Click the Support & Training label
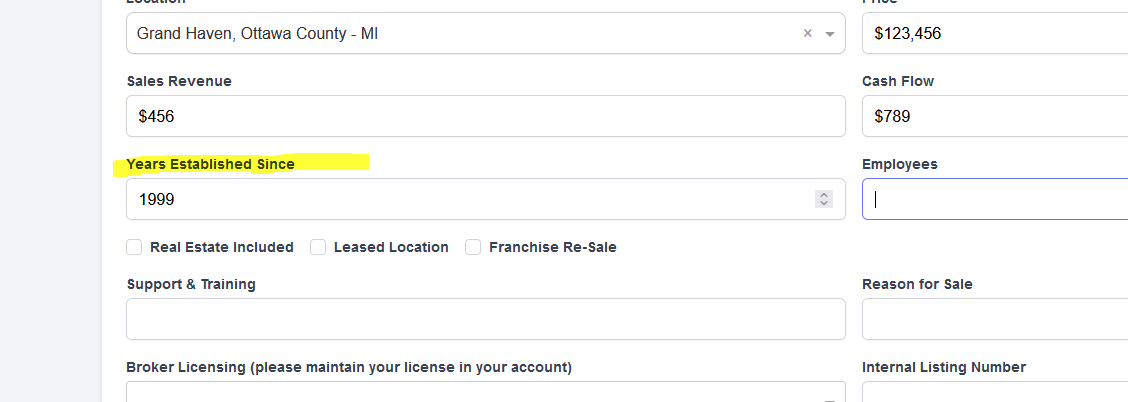Image resolution: width=1128 pixels, height=402 pixels. coord(191,284)
